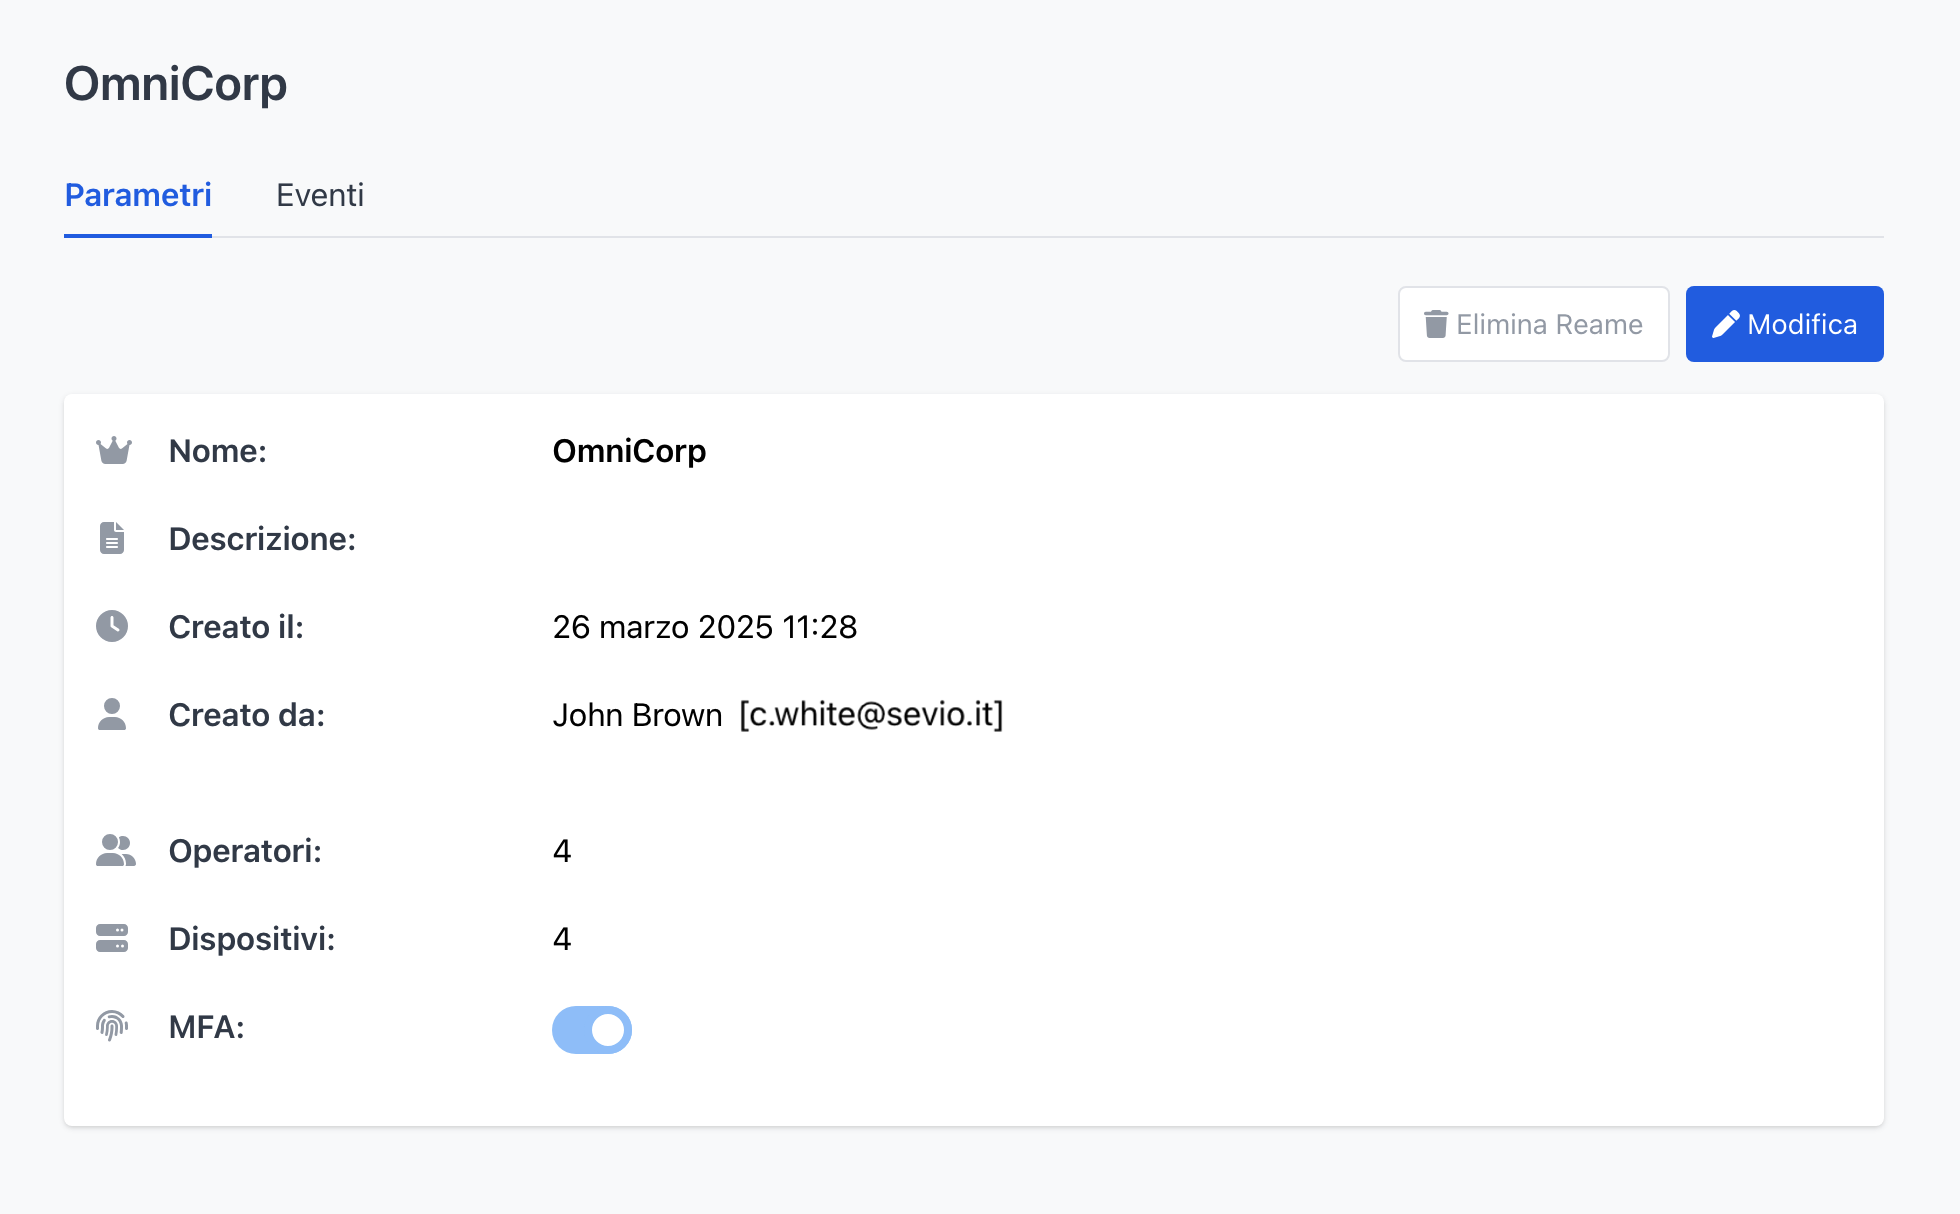Click the creator email c.white@sevio.it
This screenshot has height=1214, width=1960.
pos(871,714)
